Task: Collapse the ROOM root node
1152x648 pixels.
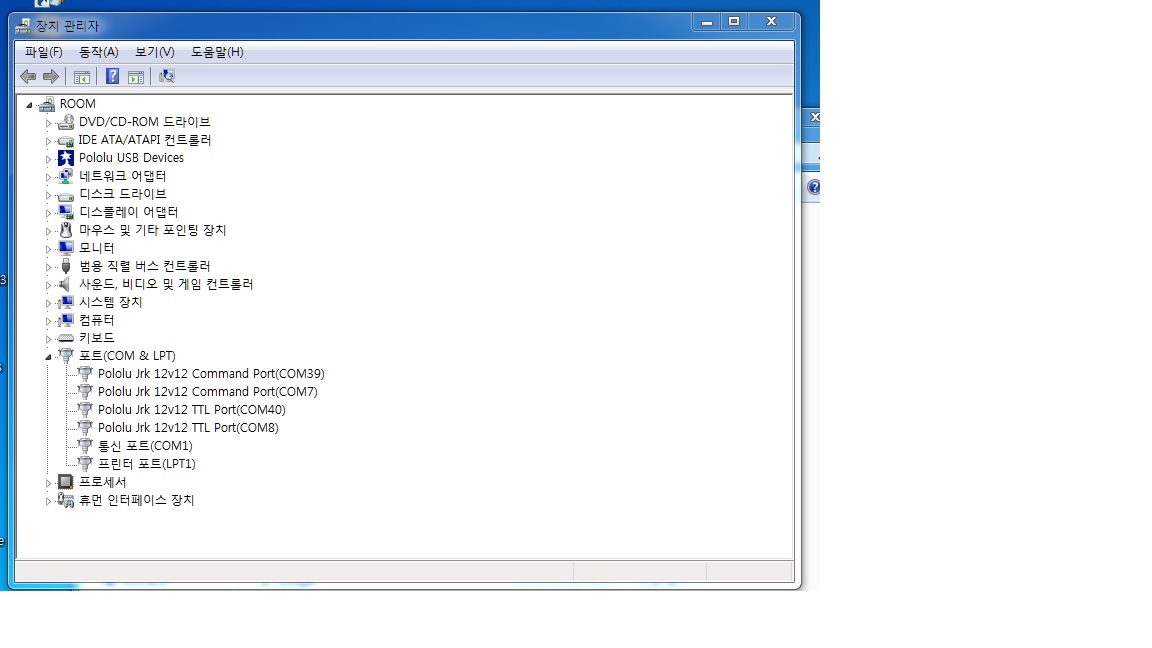Action: (x=29, y=105)
